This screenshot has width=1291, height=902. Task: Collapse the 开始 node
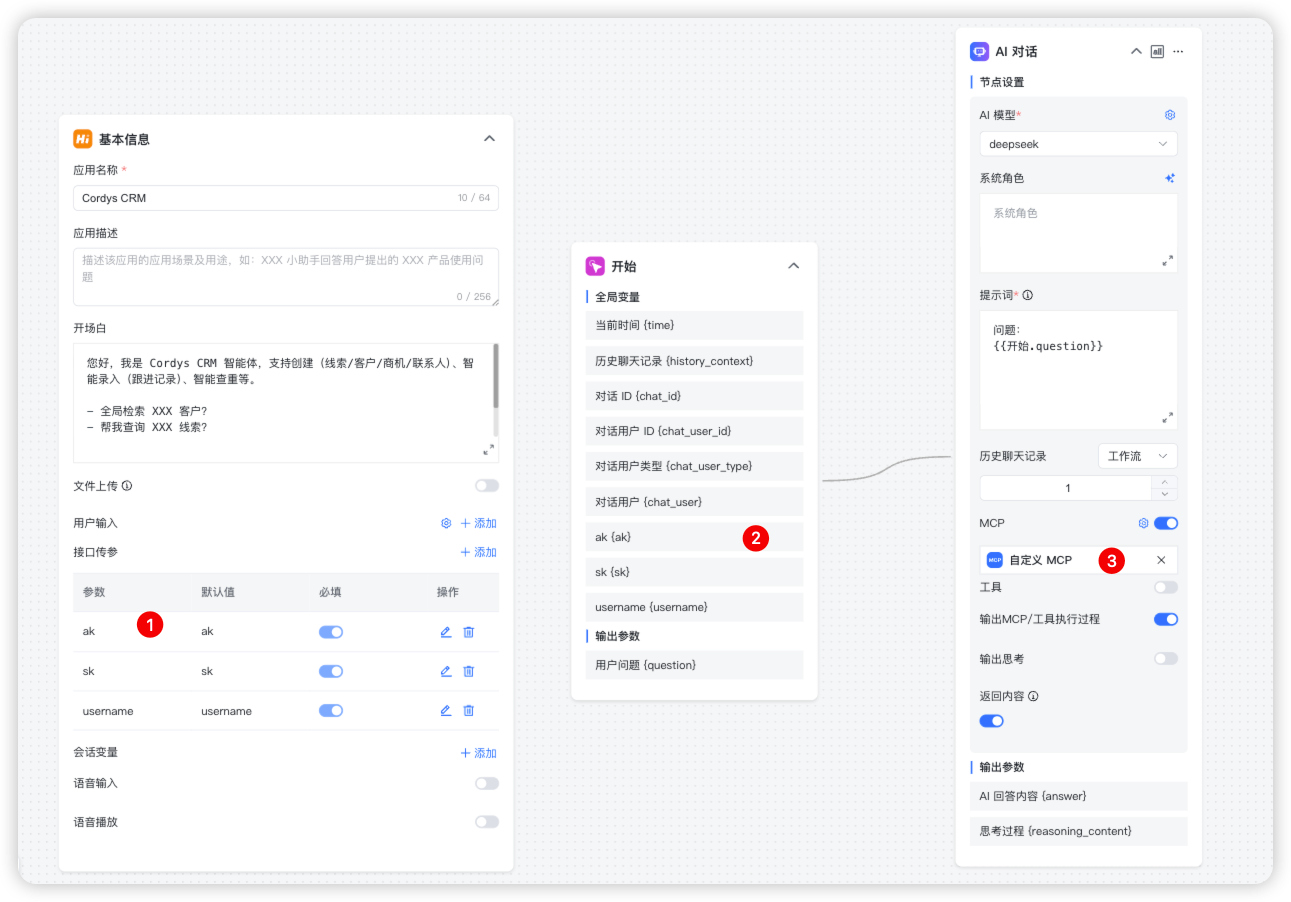[793, 266]
